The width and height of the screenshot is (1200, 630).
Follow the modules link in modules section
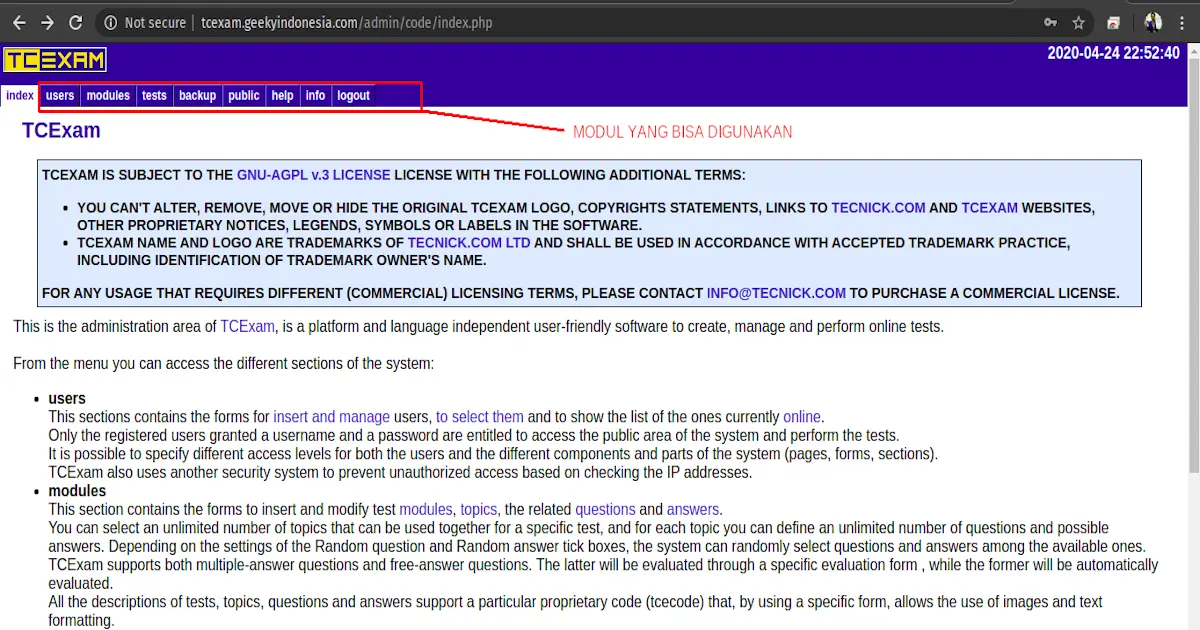coord(426,509)
